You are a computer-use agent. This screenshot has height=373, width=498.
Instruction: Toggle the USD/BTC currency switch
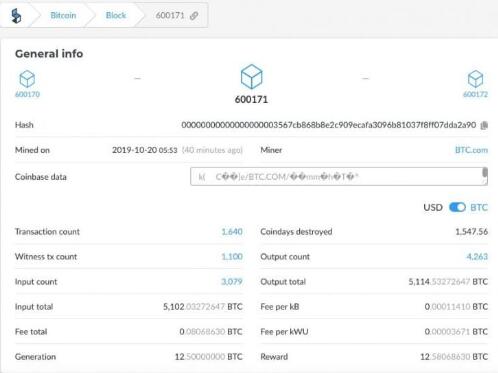coord(457,207)
